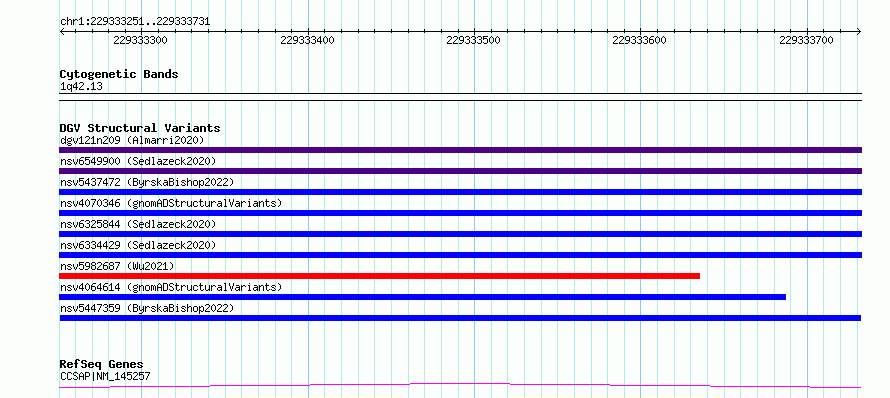Image resolution: width=890 pixels, height=398 pixels.
Task: Click the nsv6334429 (Sedlazeck2020) label
Action: 138,245
